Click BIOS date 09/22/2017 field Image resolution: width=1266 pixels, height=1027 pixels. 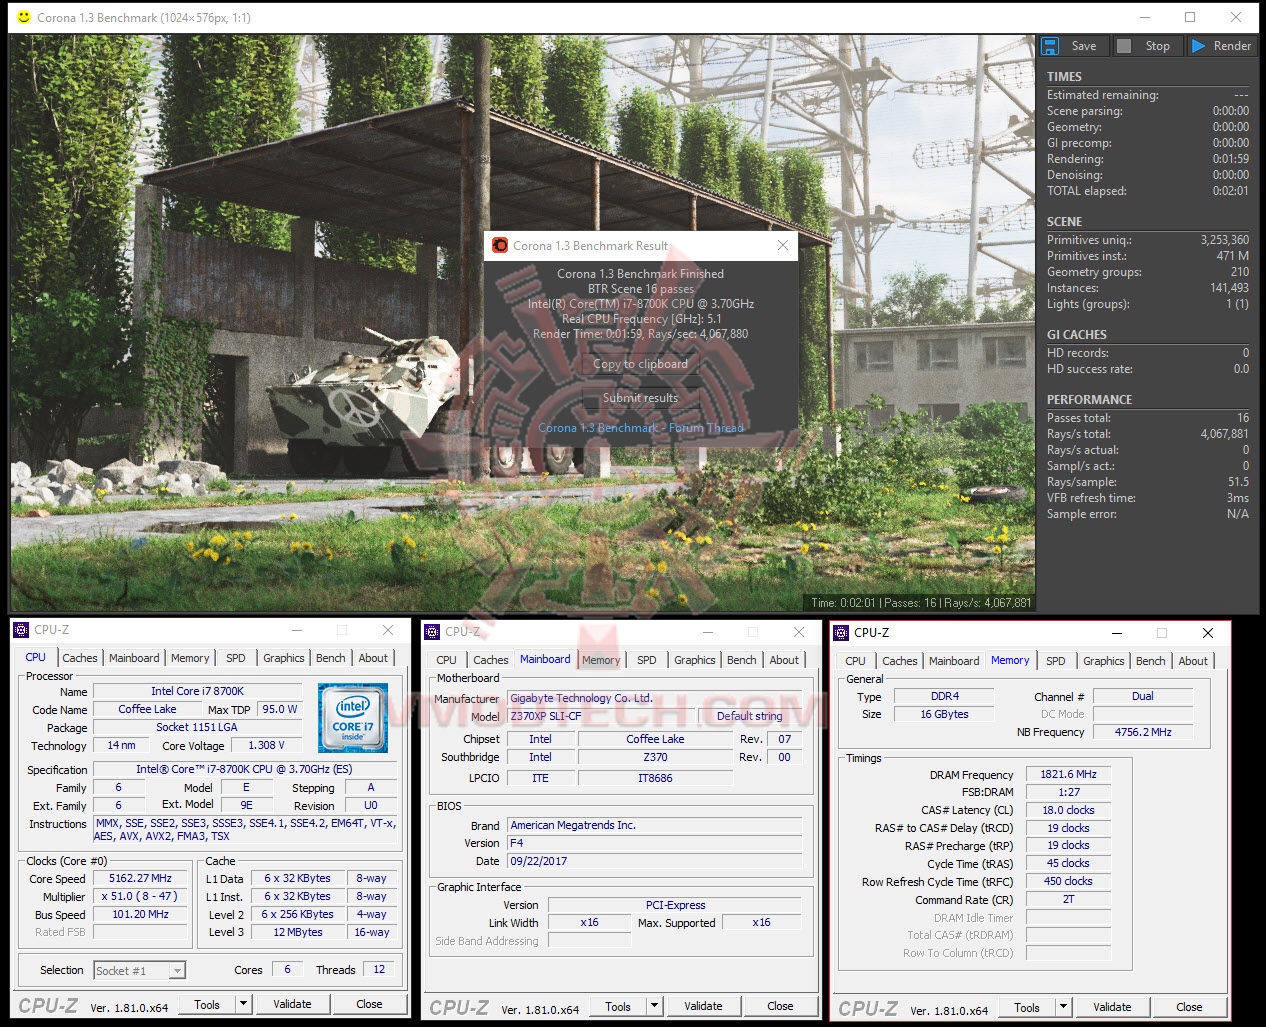[x=654, y=861]
